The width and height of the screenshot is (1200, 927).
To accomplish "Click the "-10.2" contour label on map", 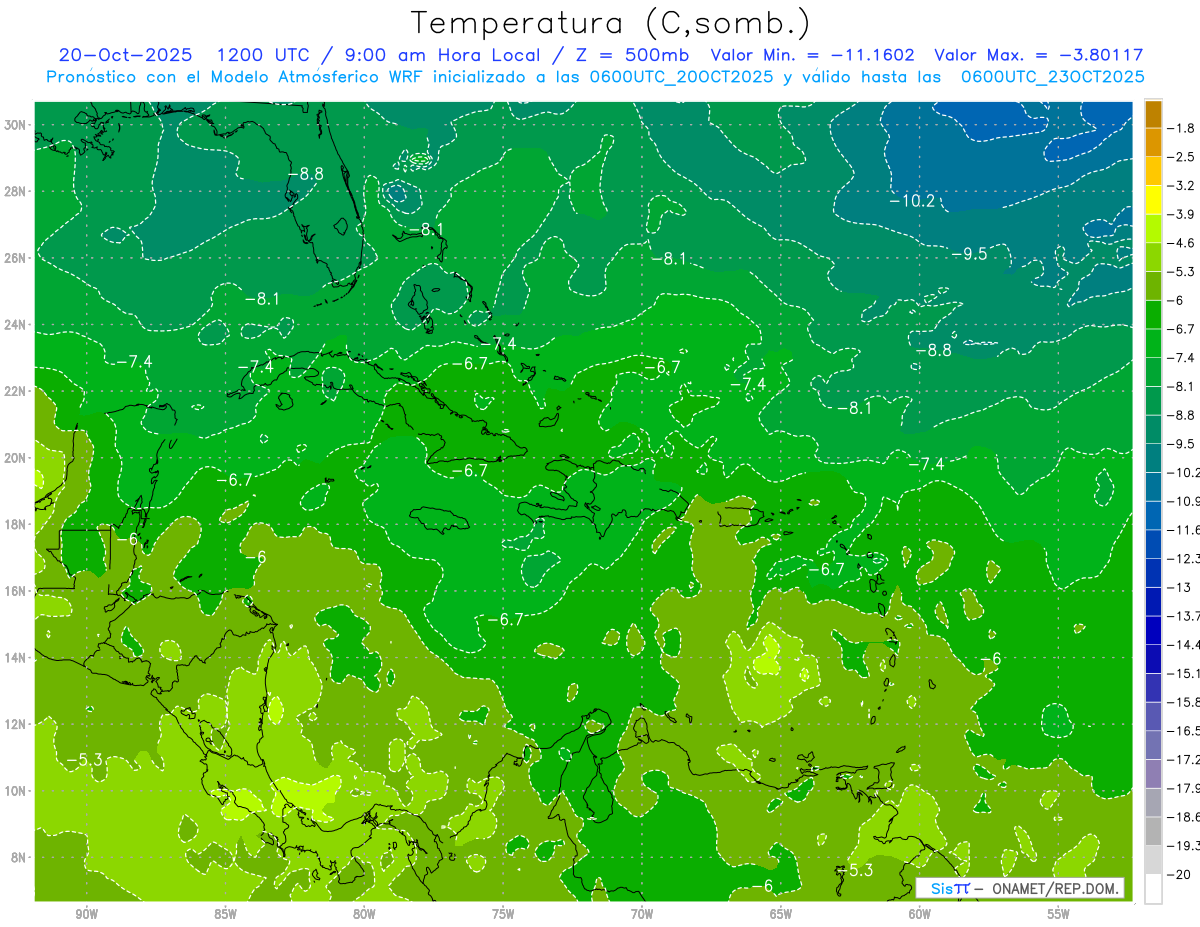I will [912, 201].
